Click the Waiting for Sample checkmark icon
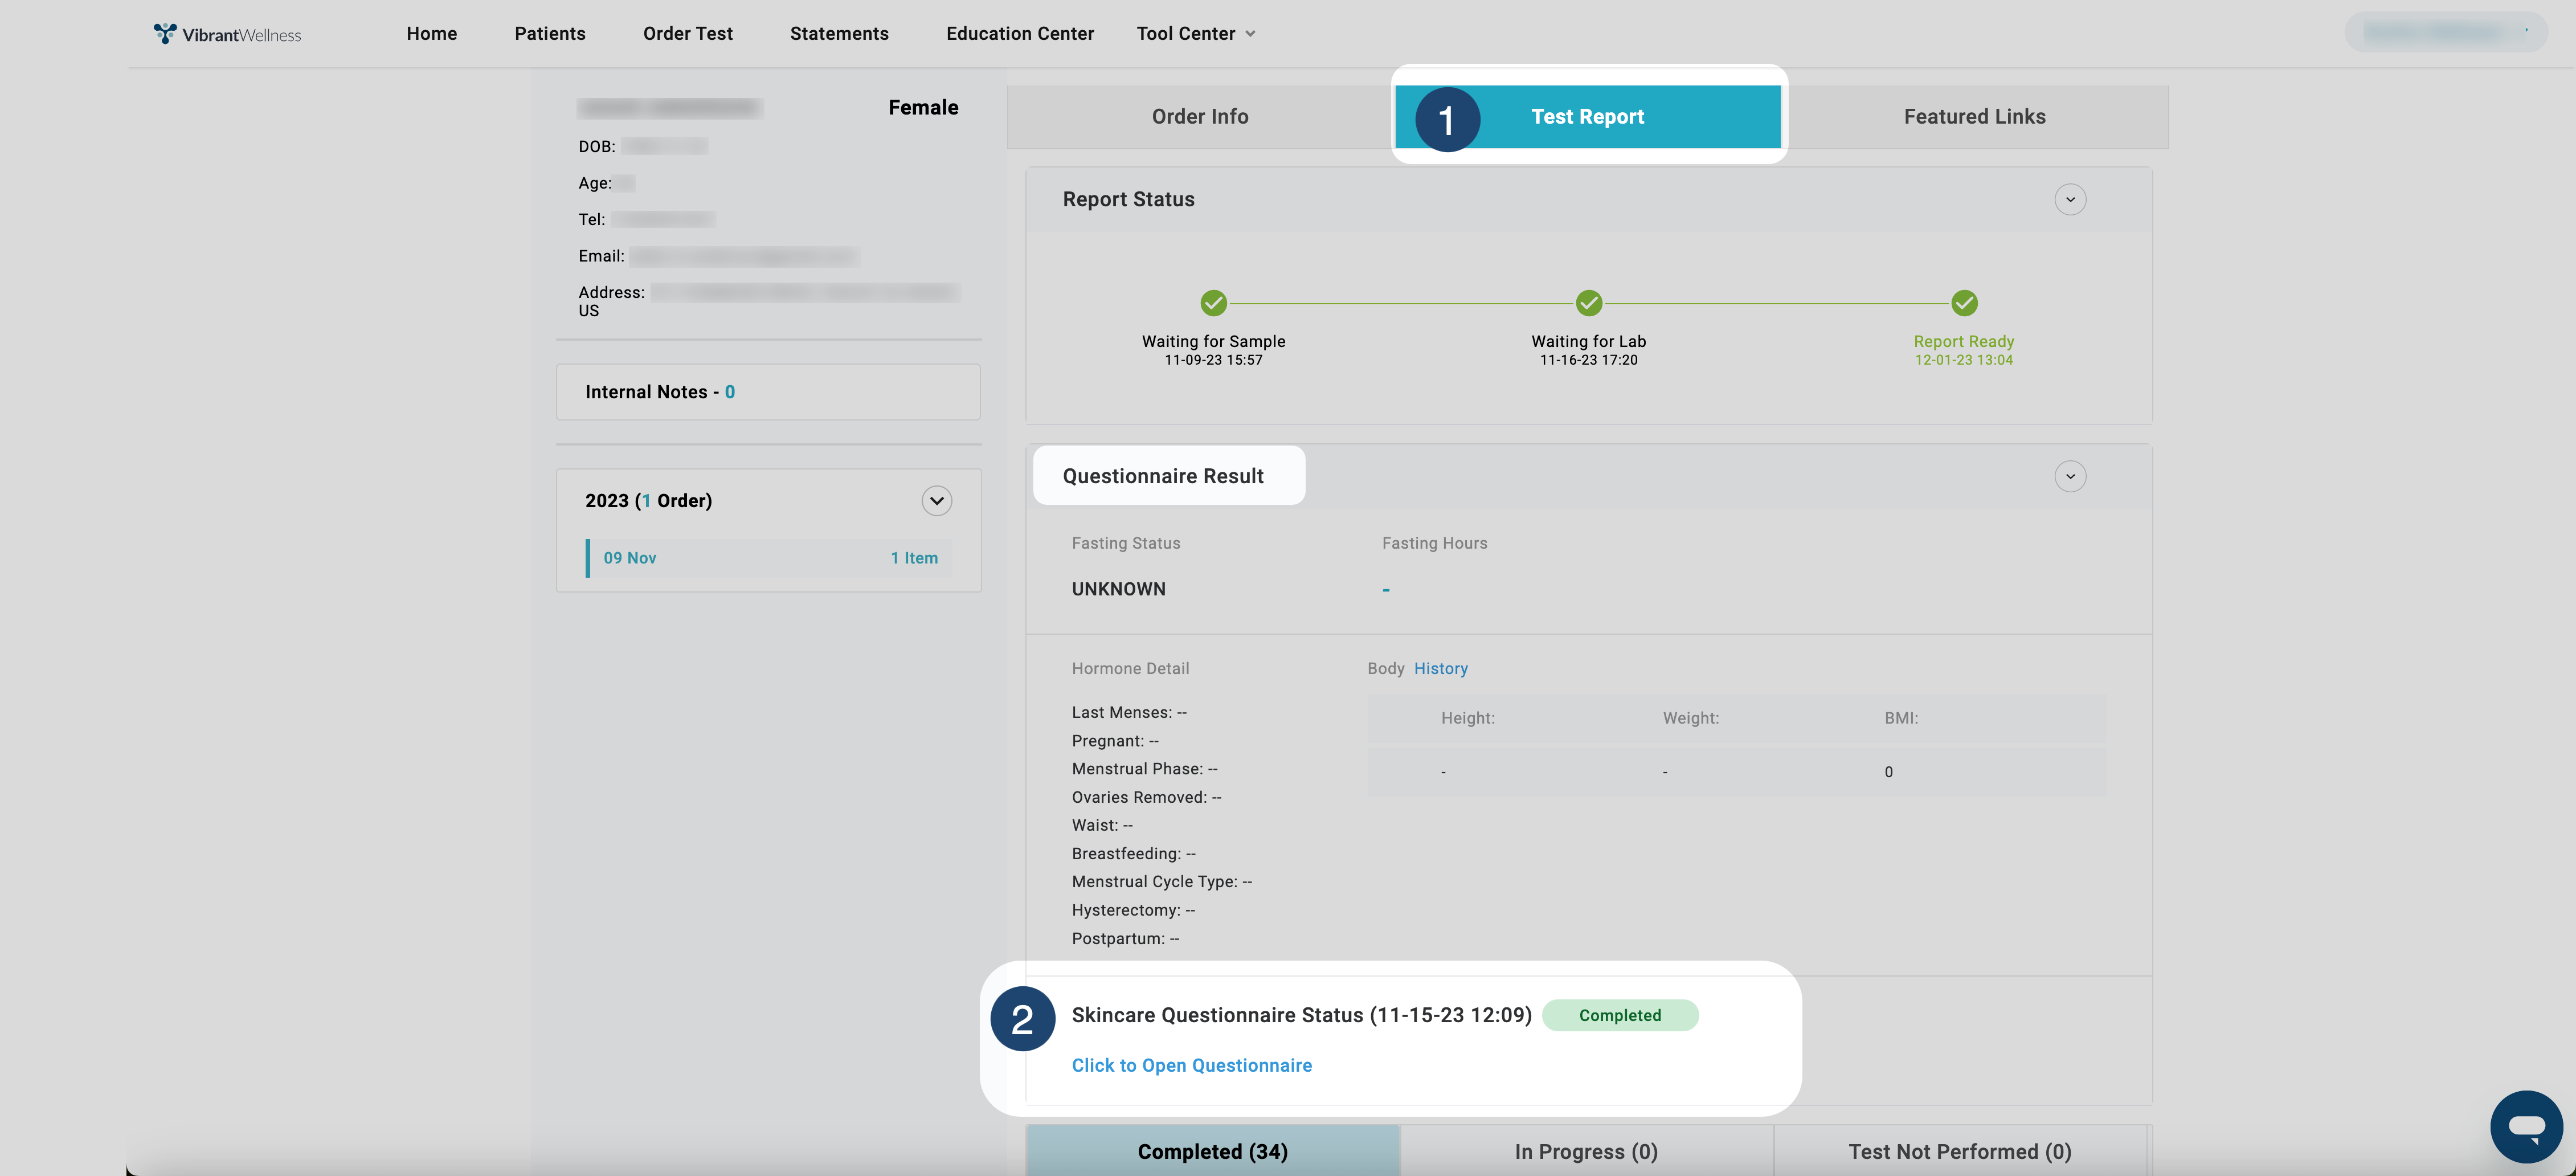The width and height of the screenshot is (2576, 1176). coord(1213,303)
